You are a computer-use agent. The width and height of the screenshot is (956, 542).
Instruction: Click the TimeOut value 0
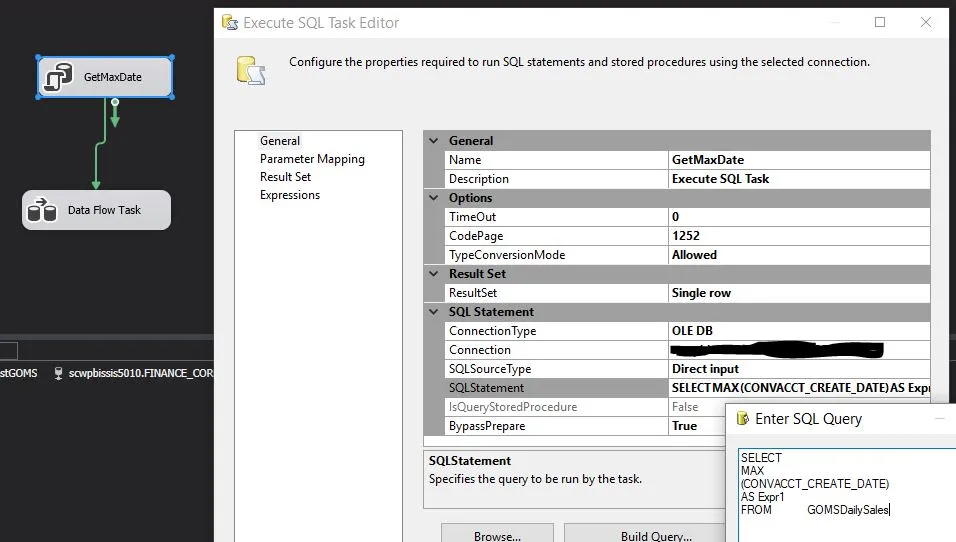click(x=799, y=216)
